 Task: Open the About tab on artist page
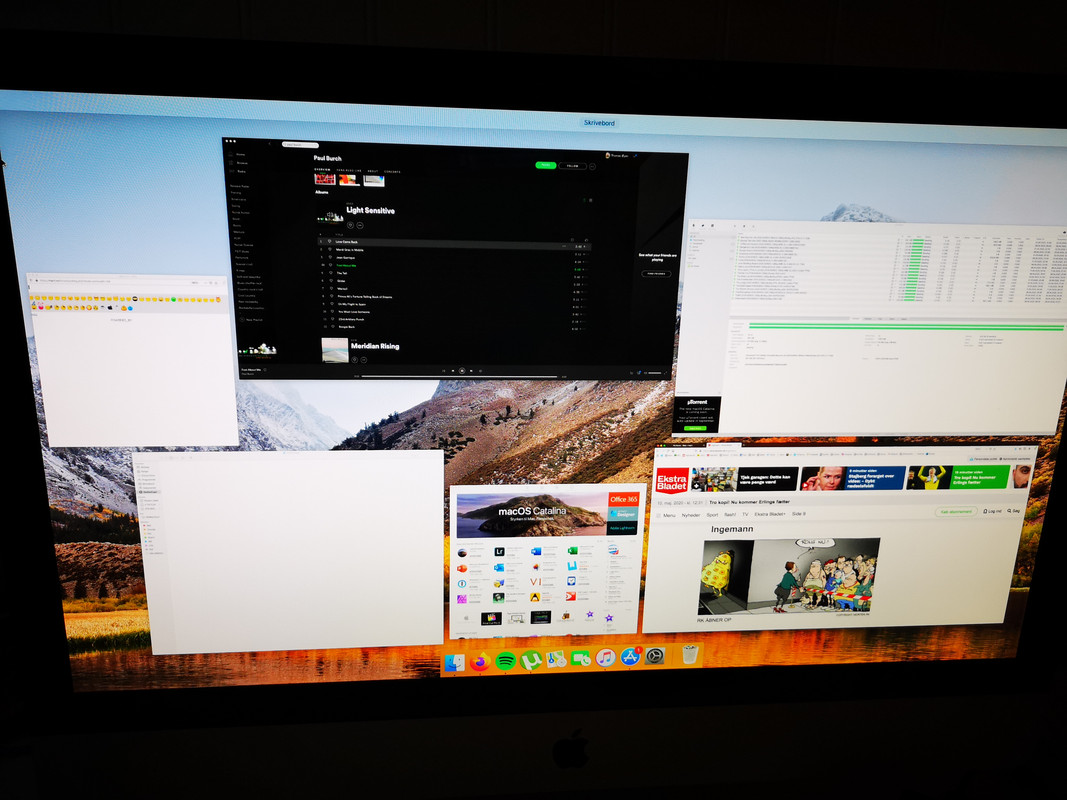point(373,171)
